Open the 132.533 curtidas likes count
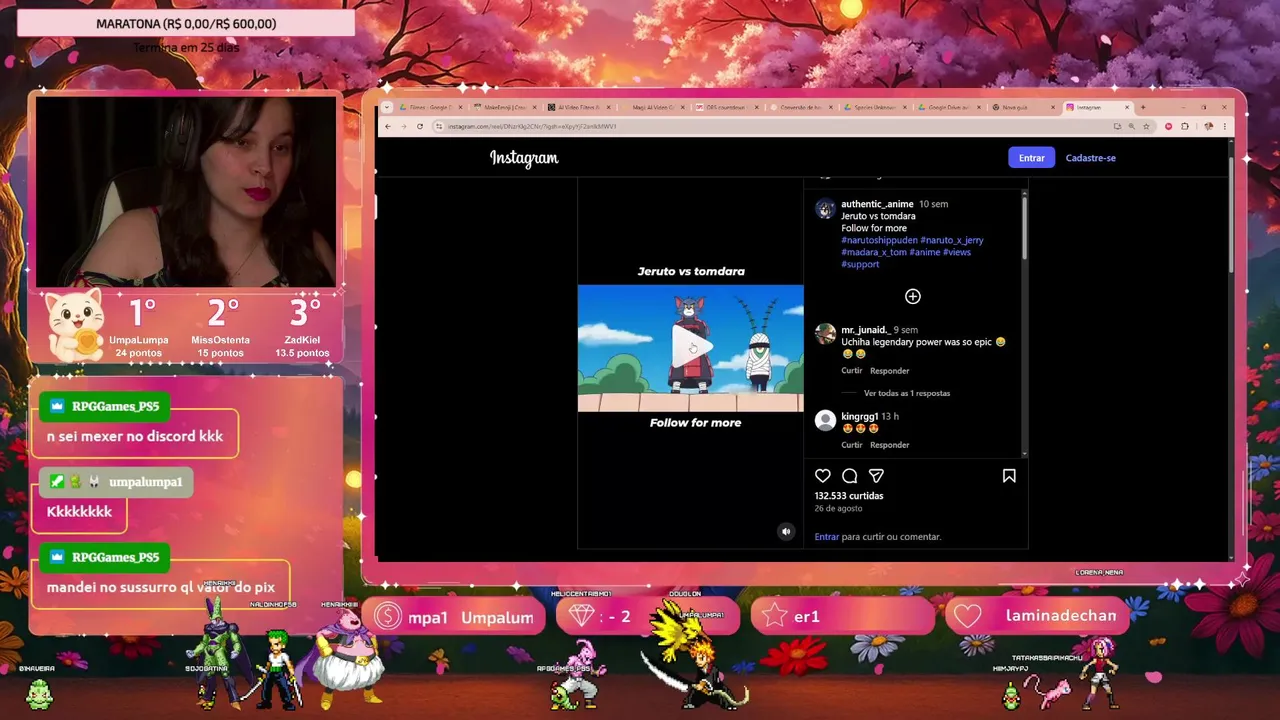1280x720 pixels. (849, 496)
